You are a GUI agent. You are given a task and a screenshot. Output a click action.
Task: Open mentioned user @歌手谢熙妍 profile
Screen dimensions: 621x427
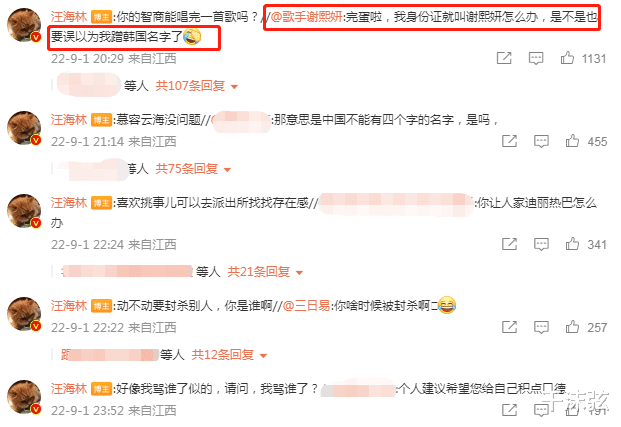(307, 17)
